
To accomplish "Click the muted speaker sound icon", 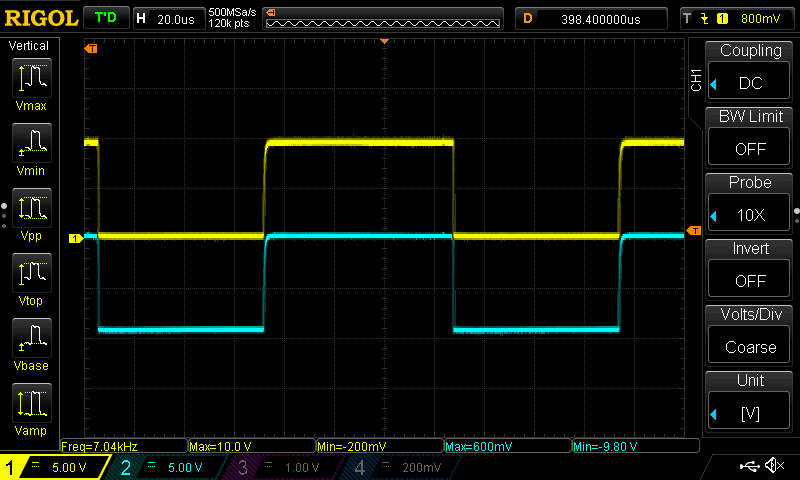I will tap(774, 465).
